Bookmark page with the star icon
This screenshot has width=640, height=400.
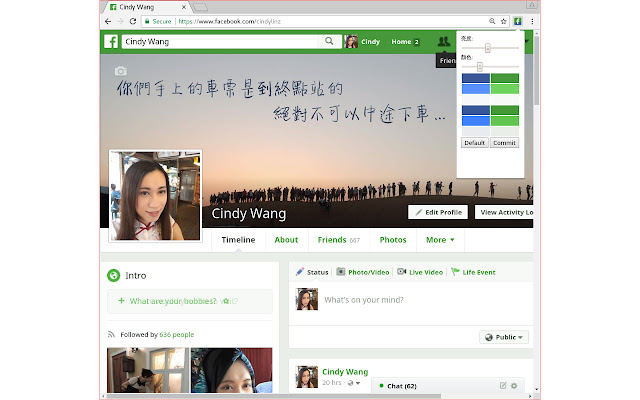tap(504, 21)
